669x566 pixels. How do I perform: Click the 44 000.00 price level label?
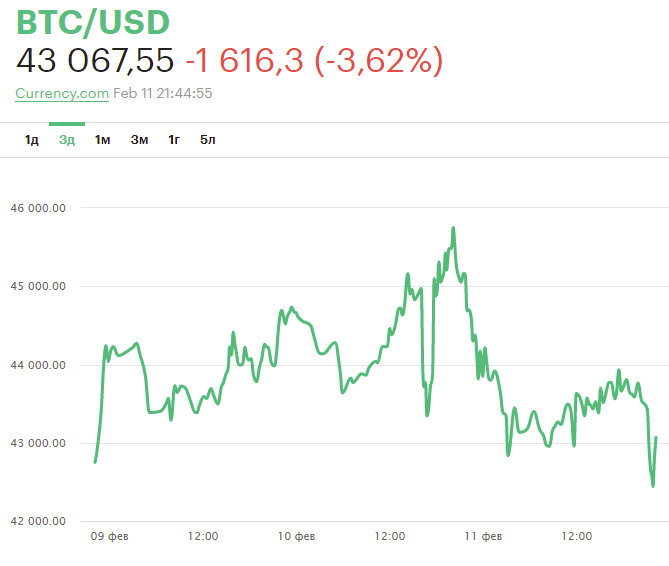pos(38,365)
